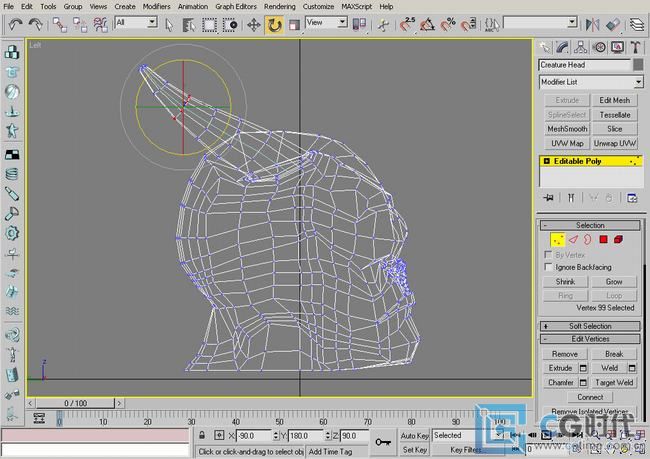Image resolution: width=650 pixels, height=459 pixels.
Task: Toggle the Window/Crossing selection icon
Action: (x=230, y=25)
